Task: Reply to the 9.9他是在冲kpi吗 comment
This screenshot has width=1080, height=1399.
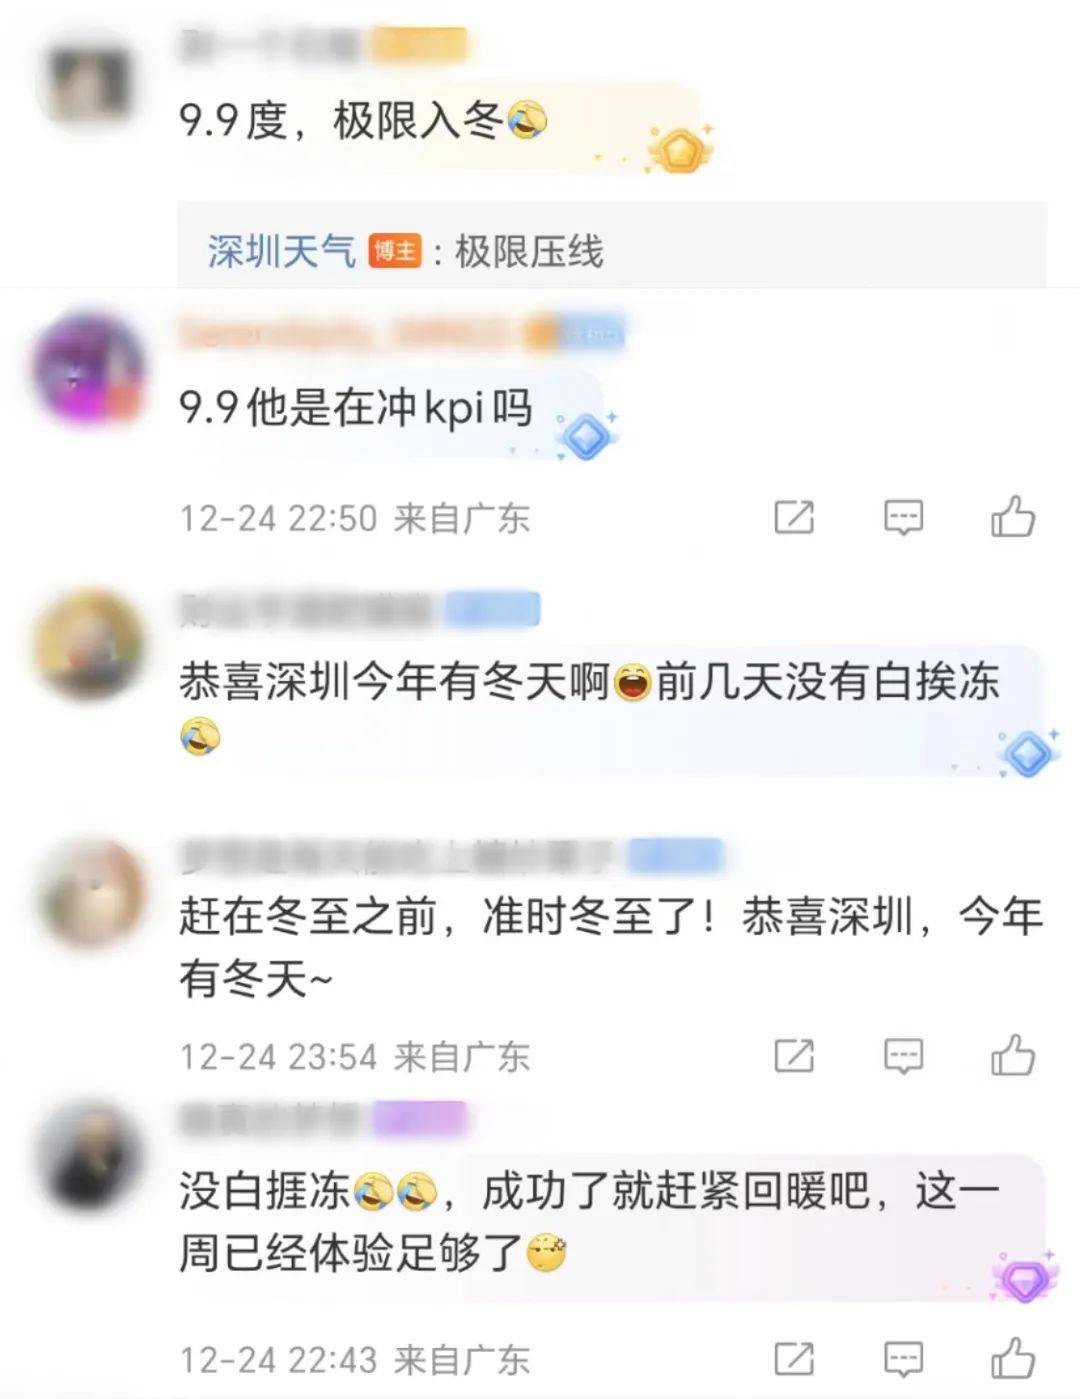Action: coord(903,517)
